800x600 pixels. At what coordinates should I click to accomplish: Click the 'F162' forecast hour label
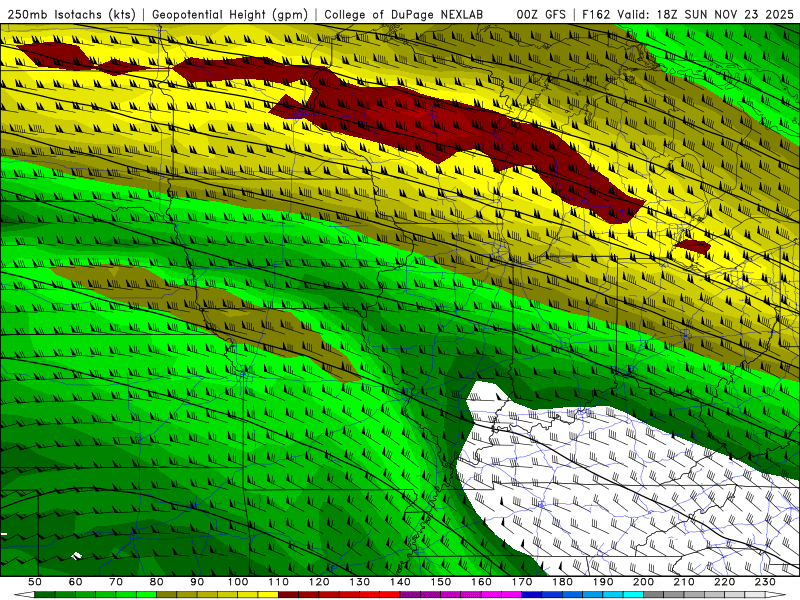596,15
